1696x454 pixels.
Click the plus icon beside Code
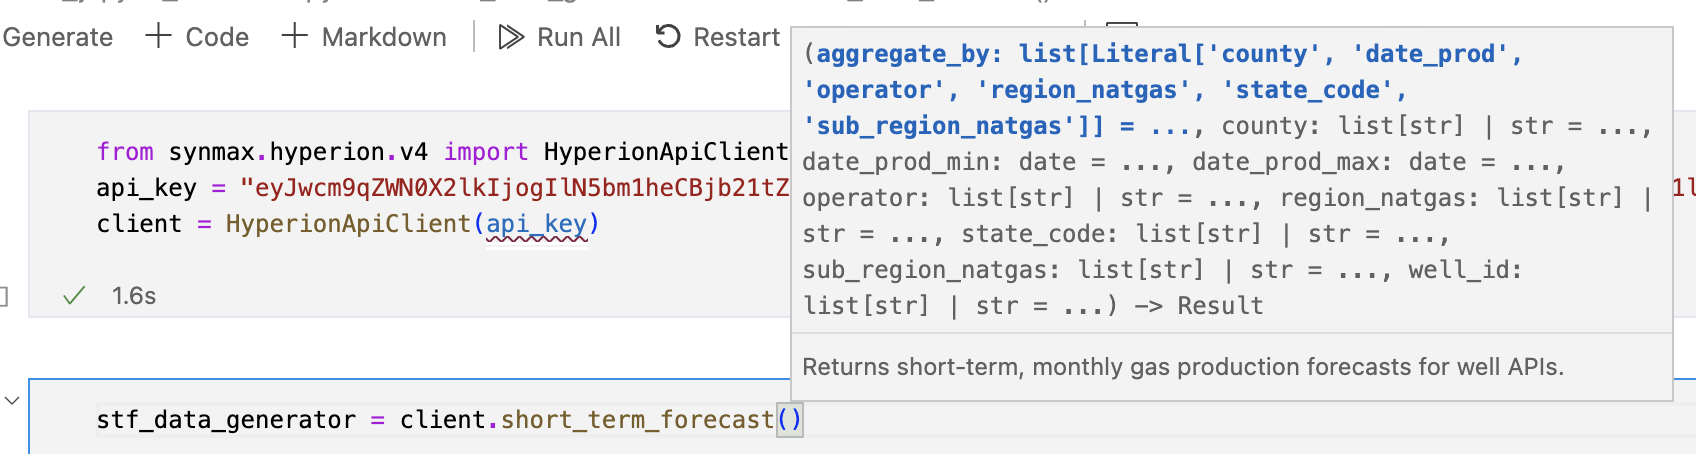pyautogui.click(x=158, y=37)
